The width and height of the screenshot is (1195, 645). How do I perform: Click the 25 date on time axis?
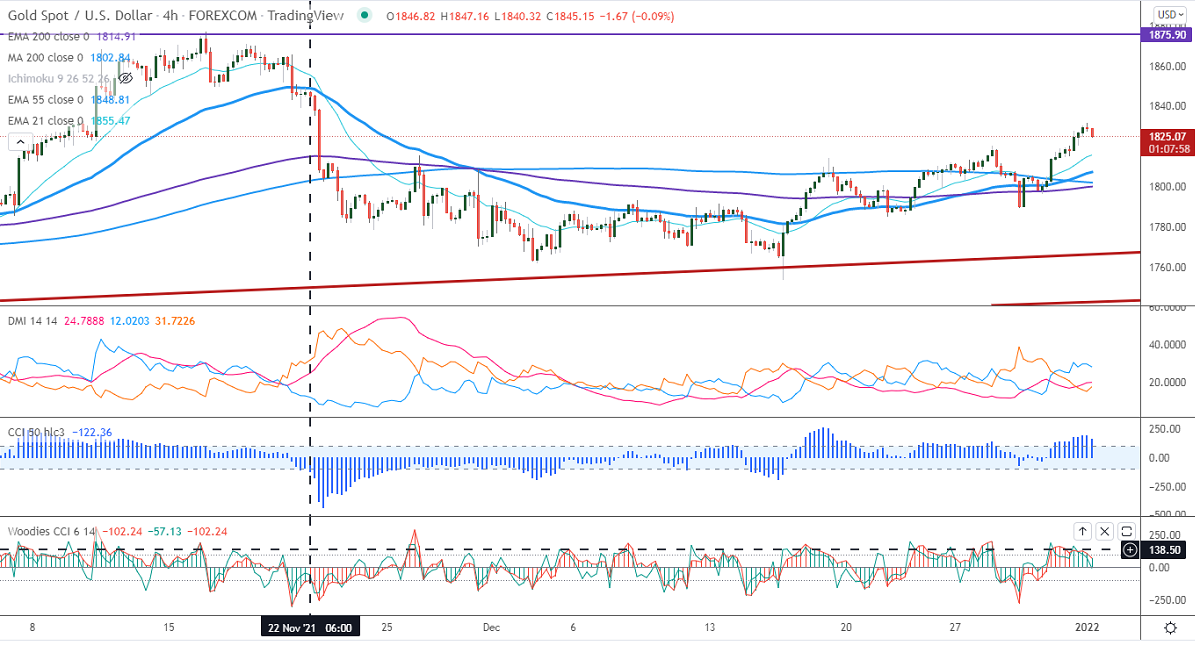pyautogui.click(x=387, y=627)
